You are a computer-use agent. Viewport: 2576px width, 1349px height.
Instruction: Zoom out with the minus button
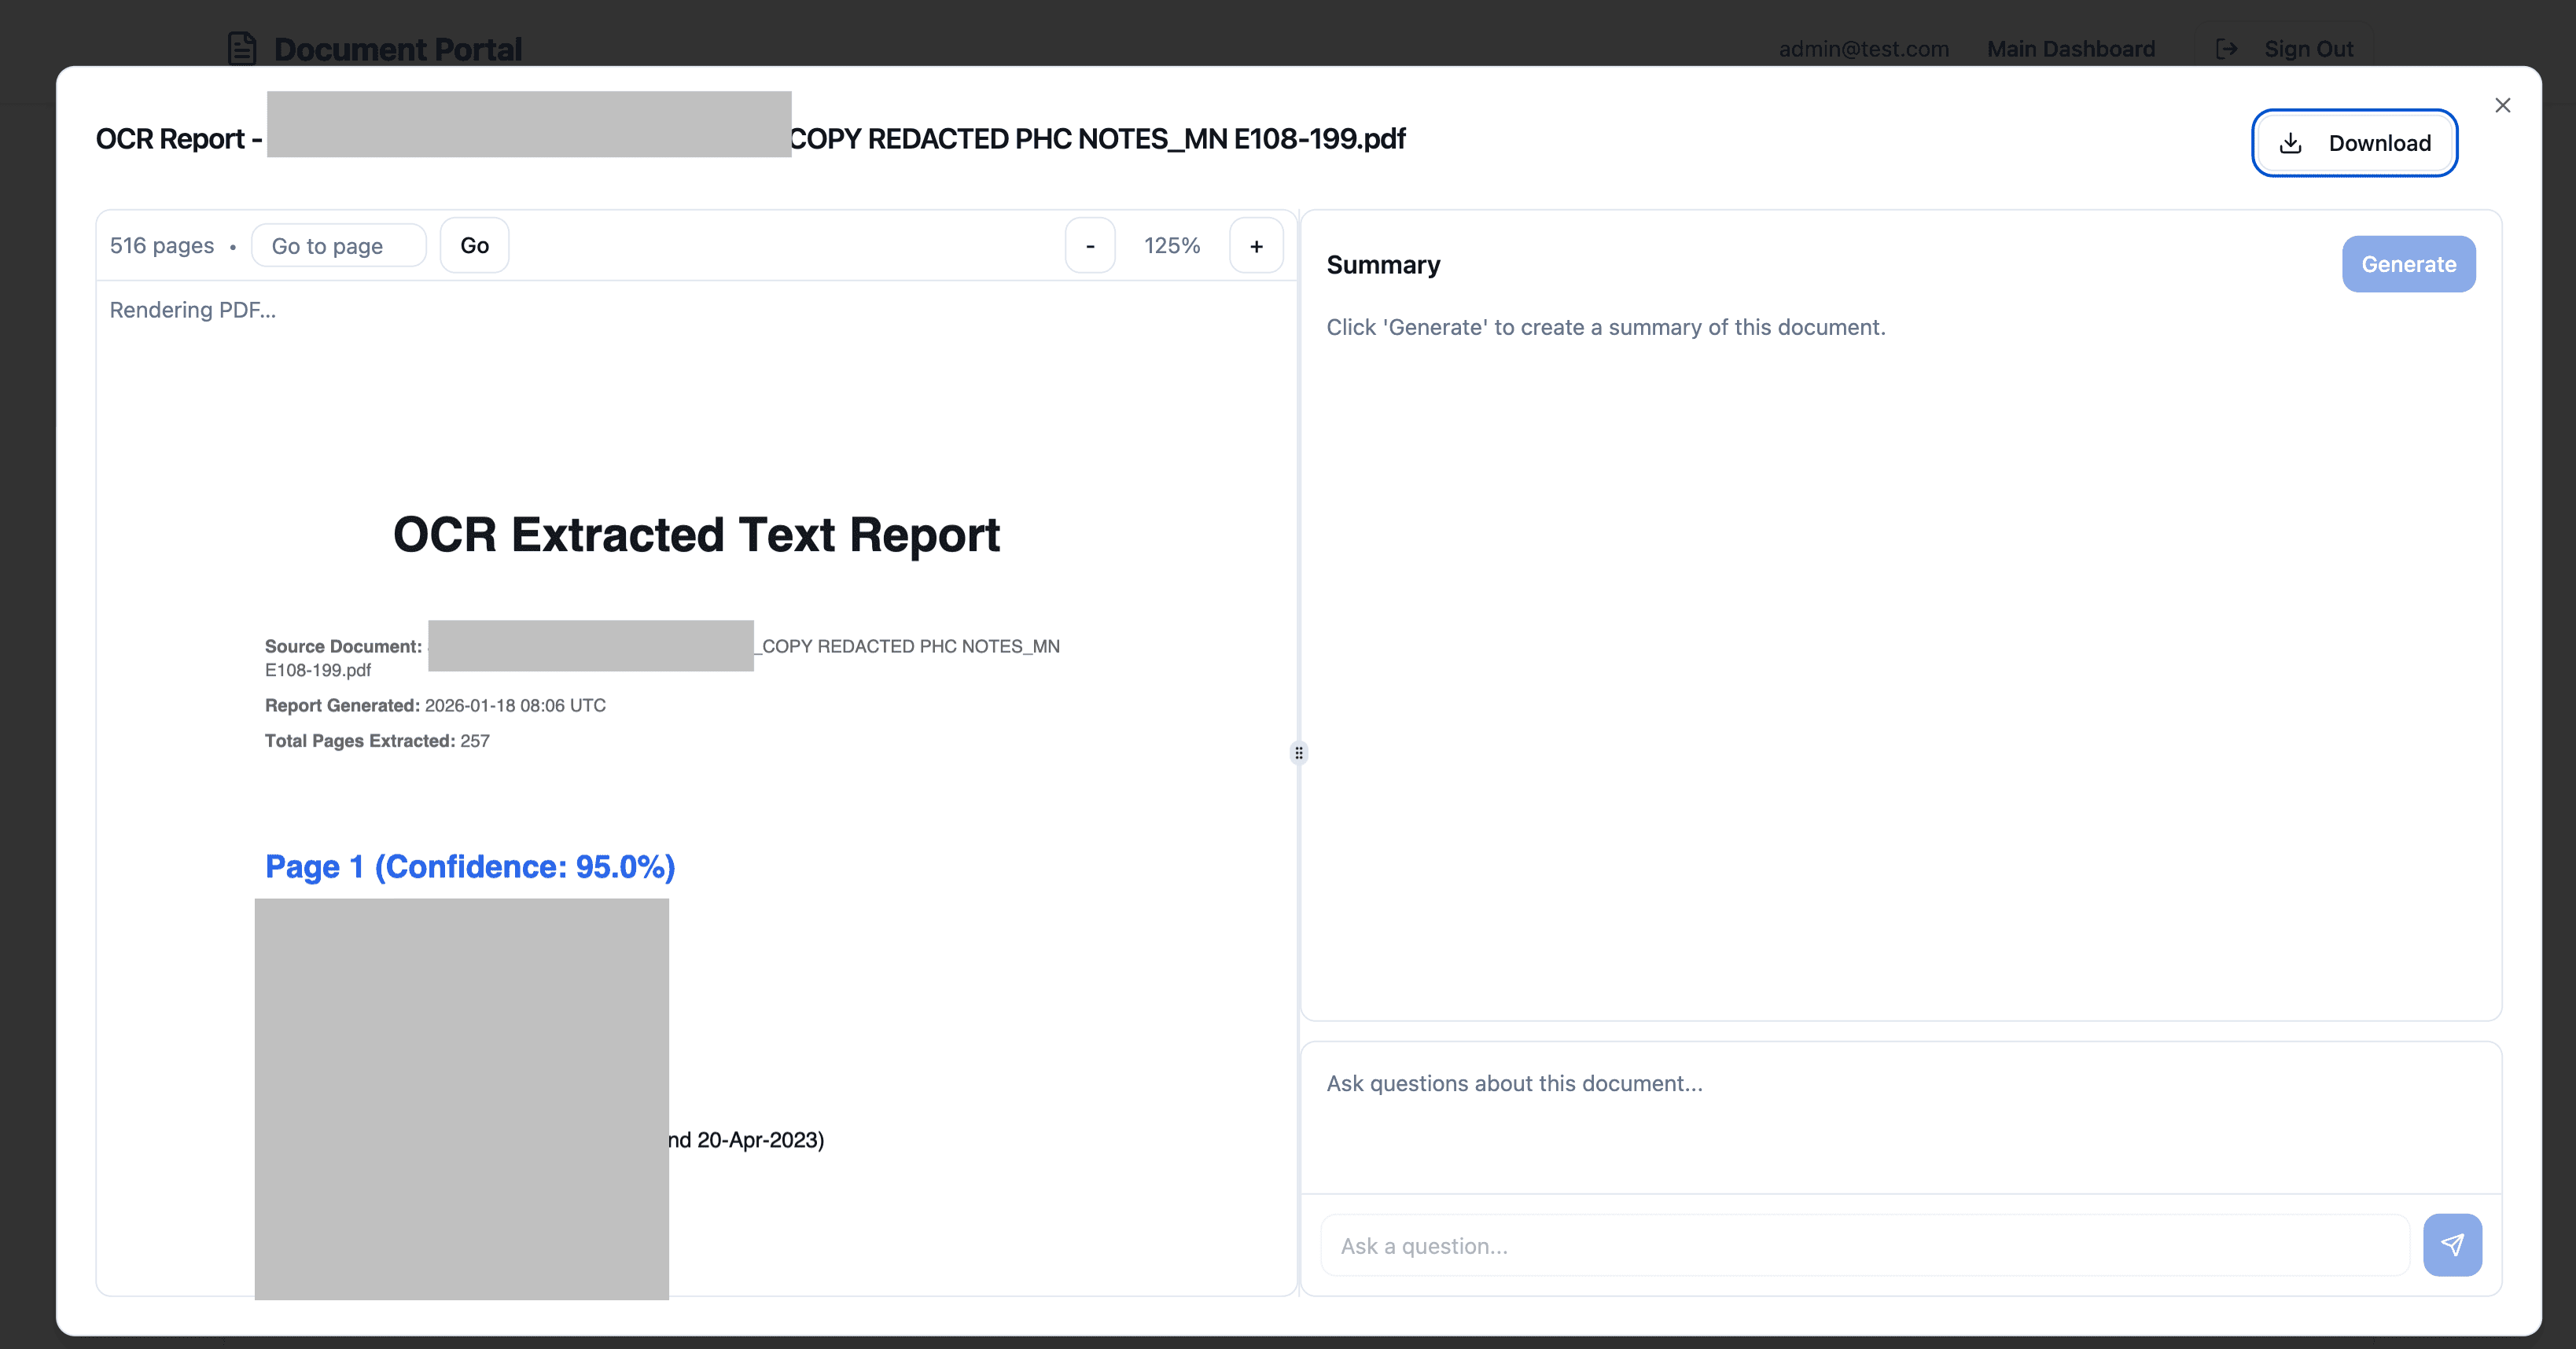[x=1090, y=245]
